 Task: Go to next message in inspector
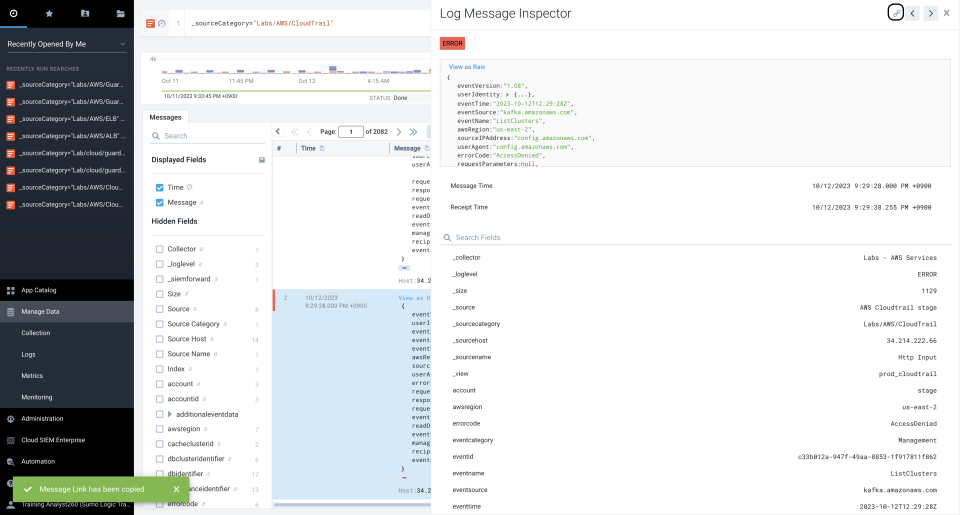tap(931, 13)
